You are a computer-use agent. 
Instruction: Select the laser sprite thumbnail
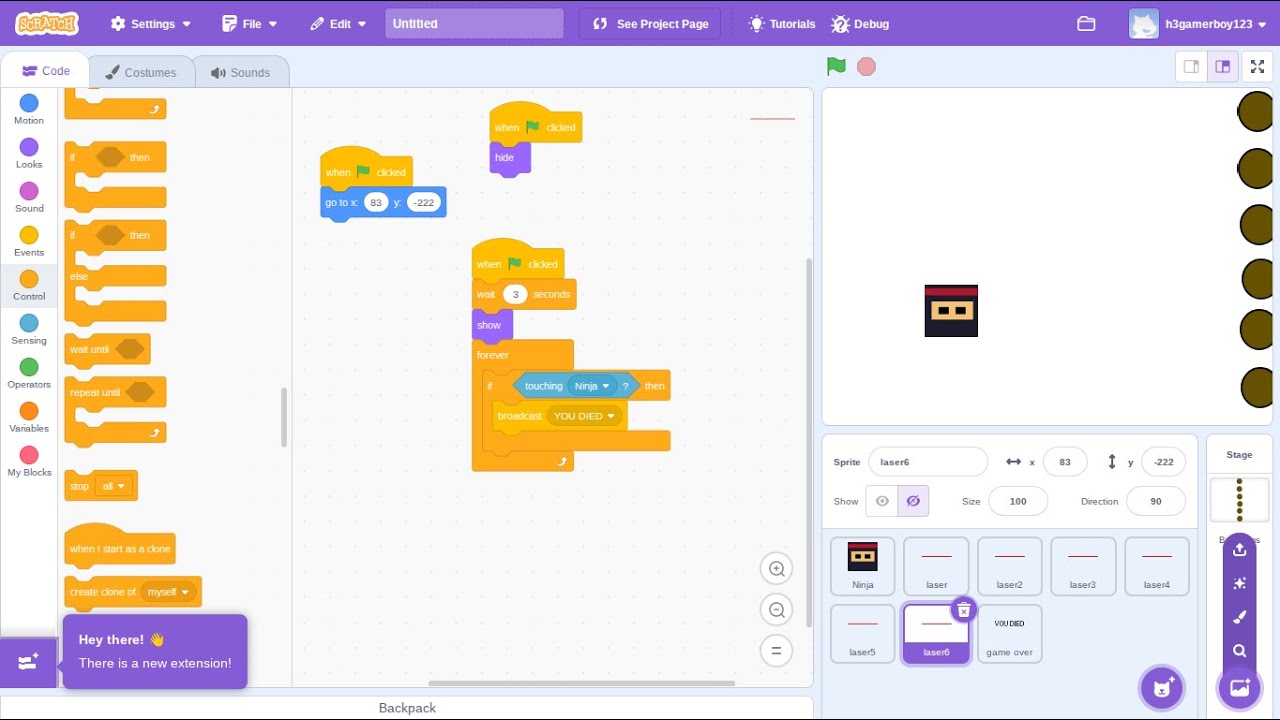coord(936,566)
